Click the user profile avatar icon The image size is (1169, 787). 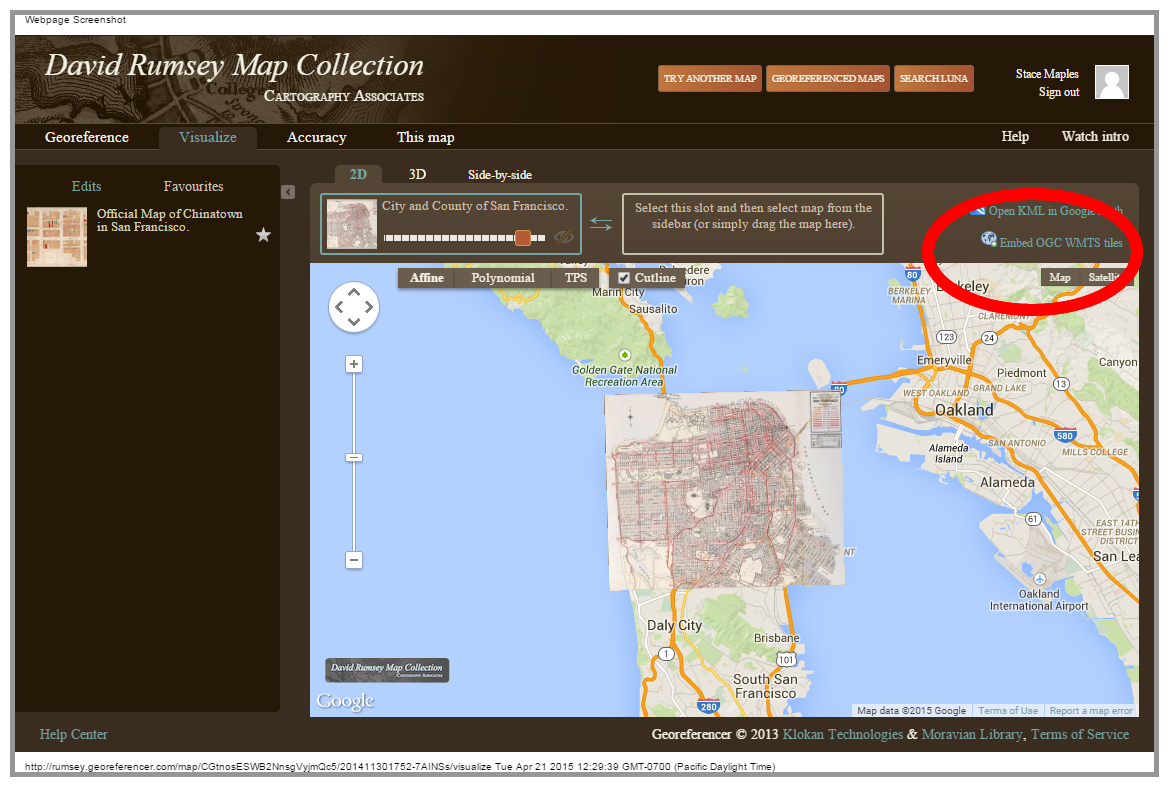pos(1111,82)
